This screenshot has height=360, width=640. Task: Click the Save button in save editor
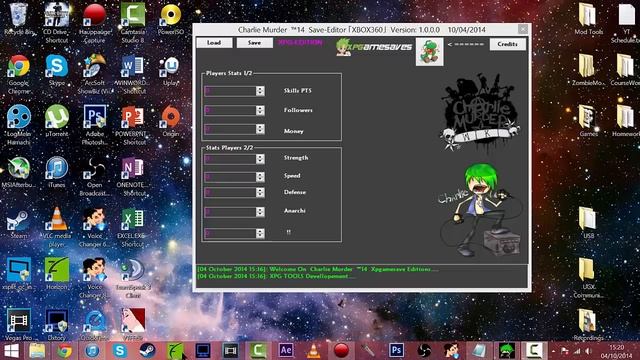(x=254, y=43)
